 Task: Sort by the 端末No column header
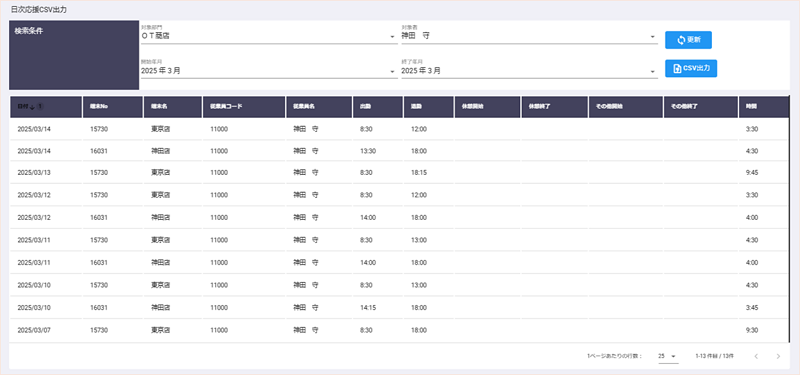pyautogui.click(x=113, y=107)
